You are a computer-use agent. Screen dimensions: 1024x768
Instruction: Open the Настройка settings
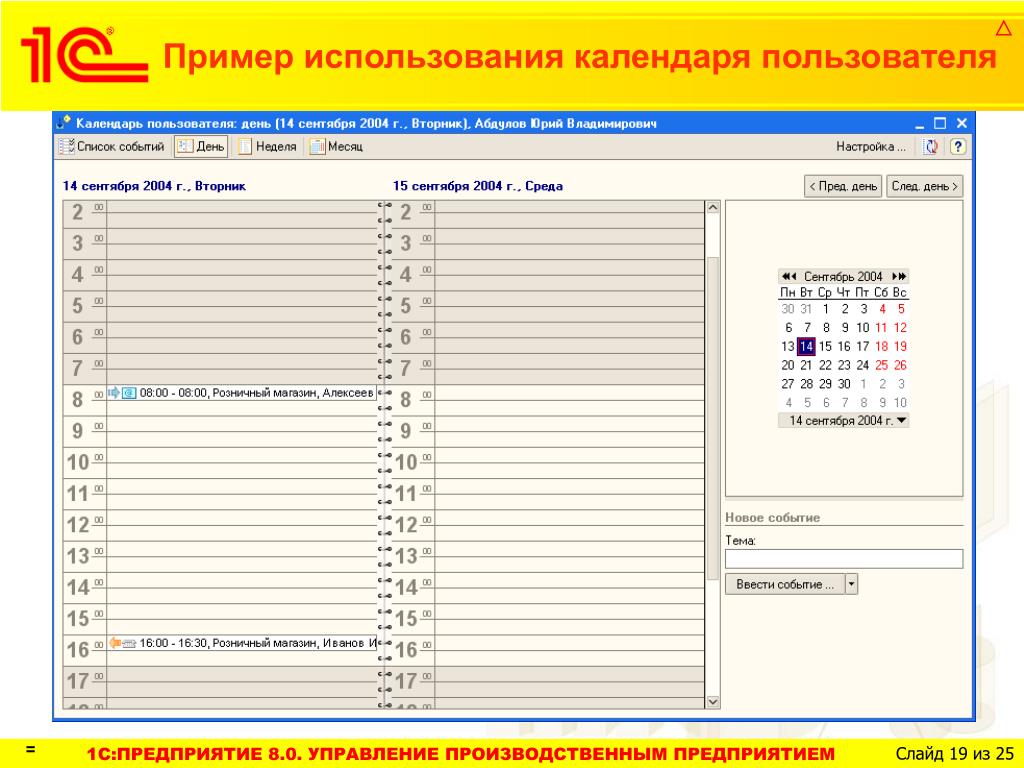[871, 147]
